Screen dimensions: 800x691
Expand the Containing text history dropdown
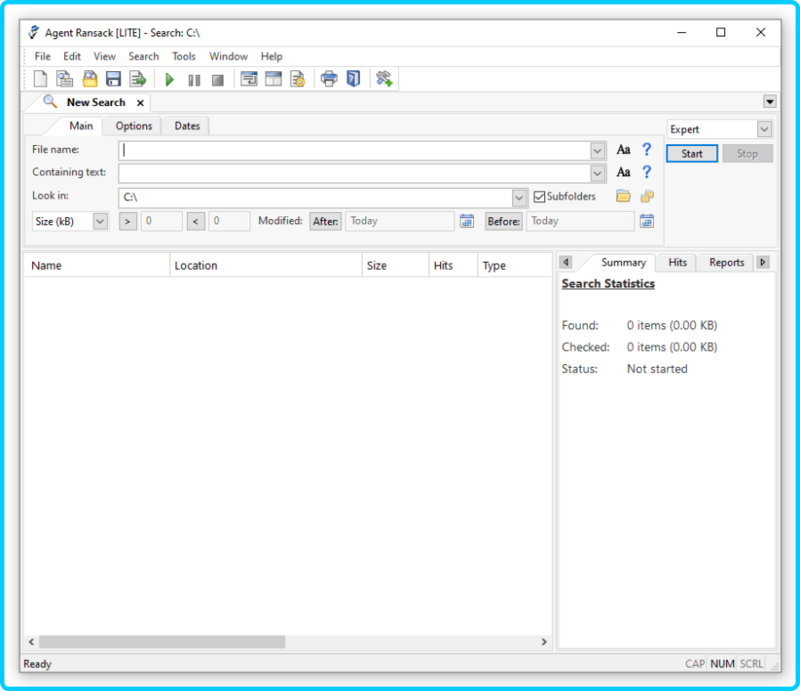point(597,174)
